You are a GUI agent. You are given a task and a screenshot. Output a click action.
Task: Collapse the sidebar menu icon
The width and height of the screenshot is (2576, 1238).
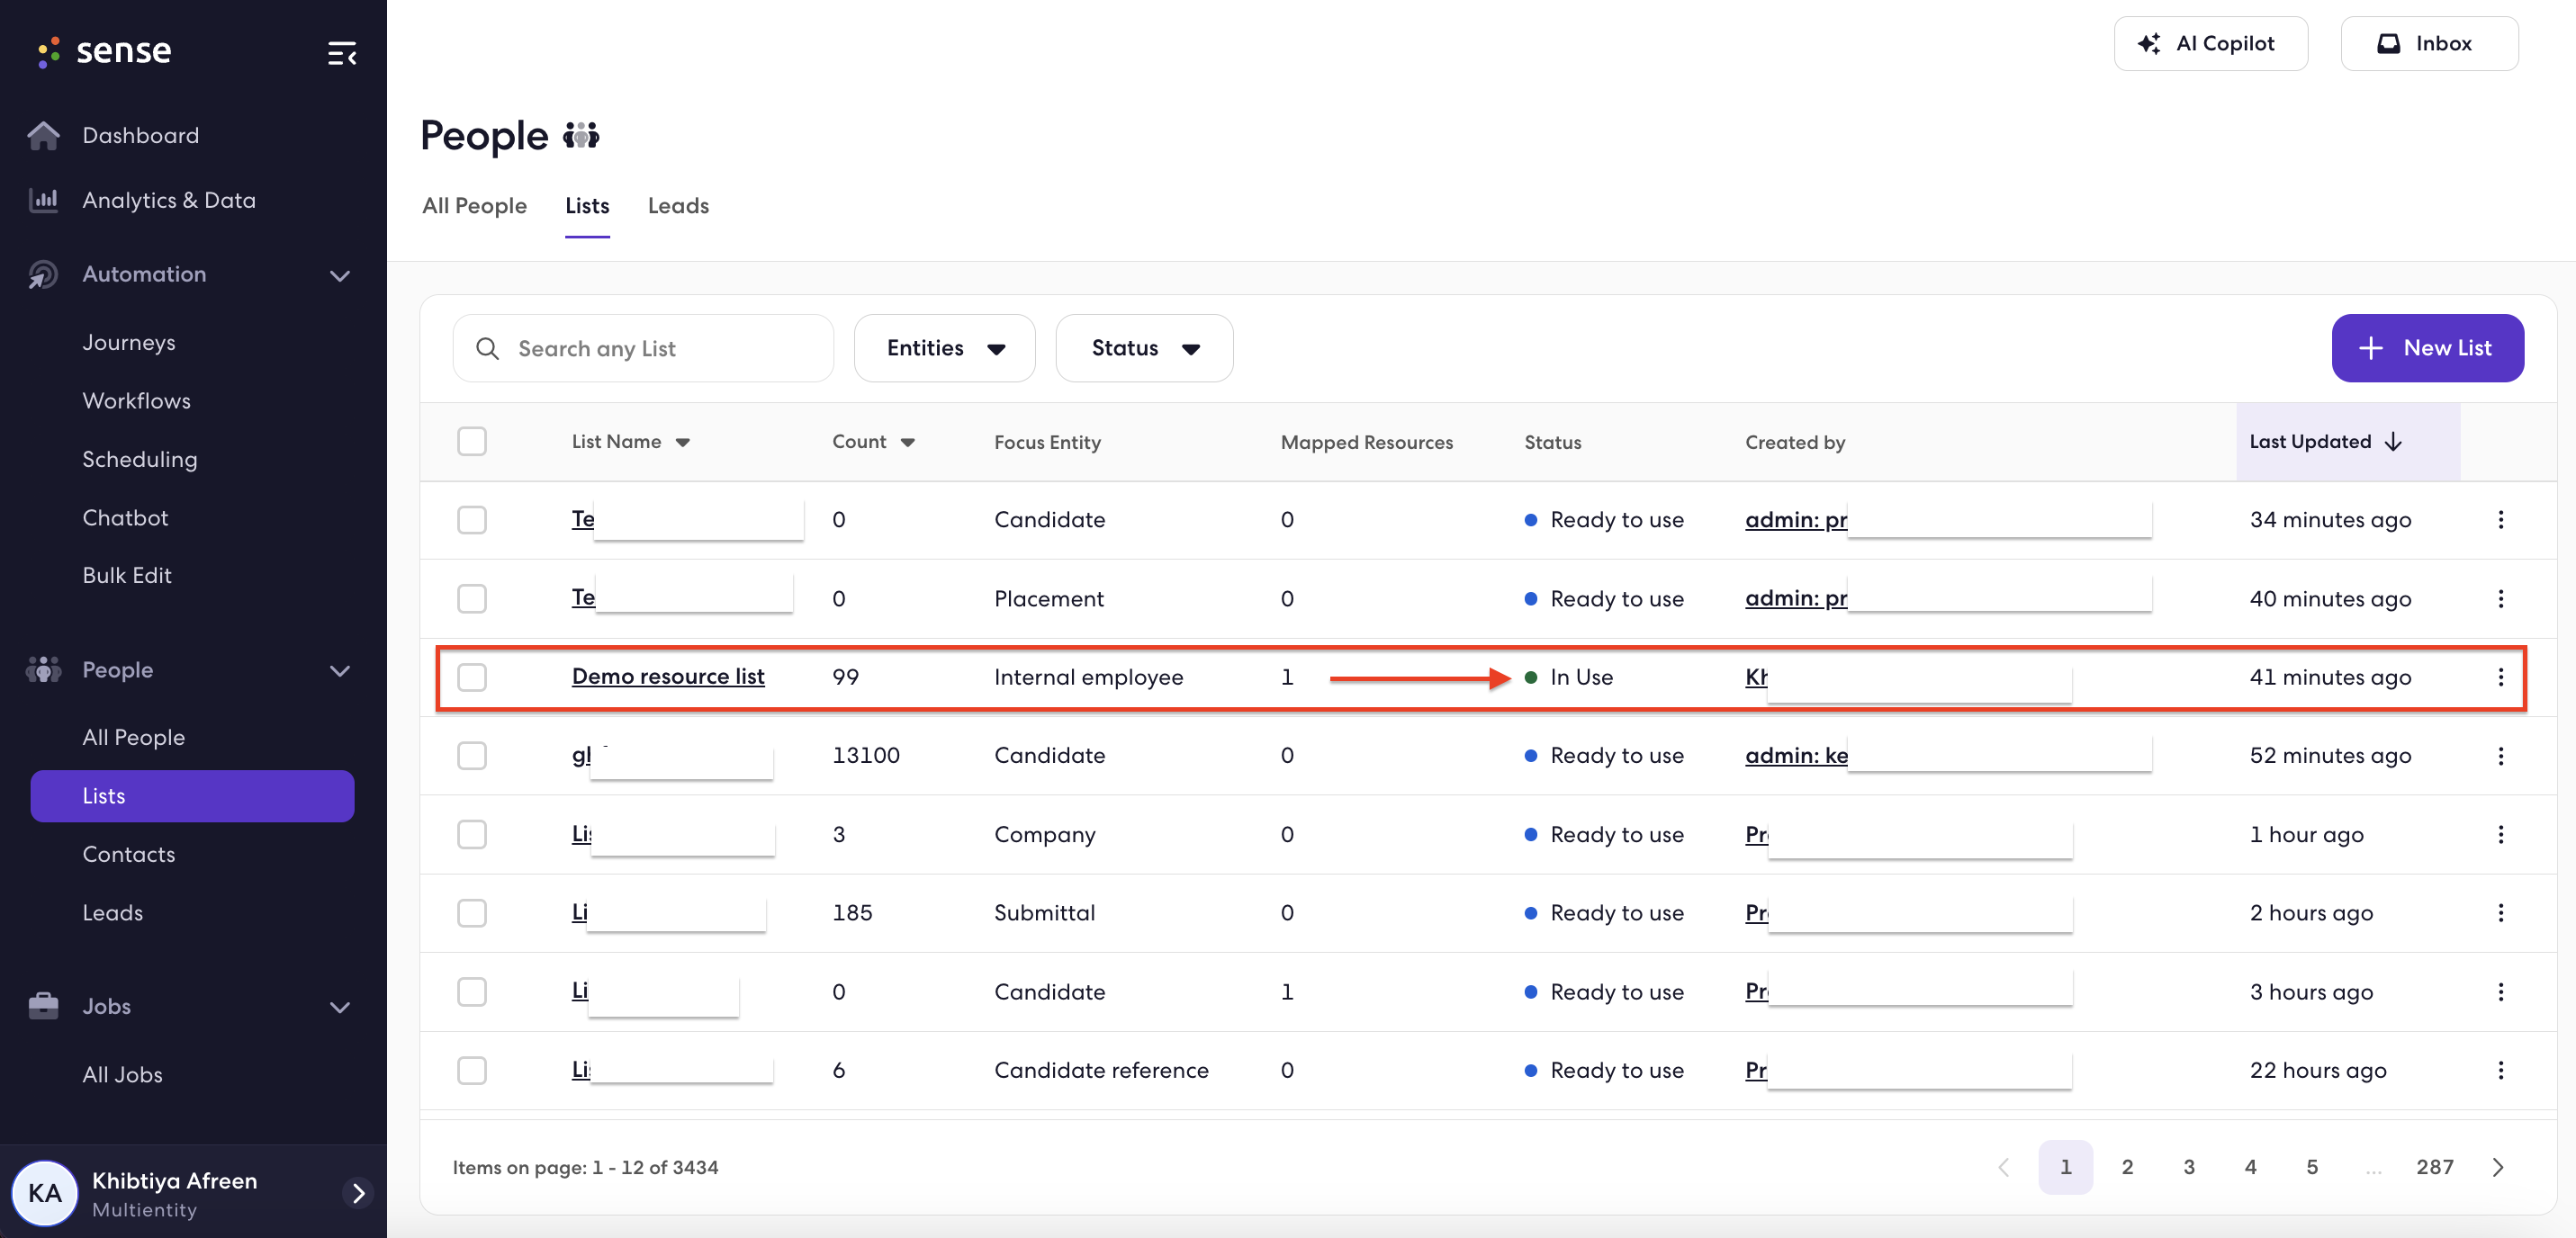342,53
